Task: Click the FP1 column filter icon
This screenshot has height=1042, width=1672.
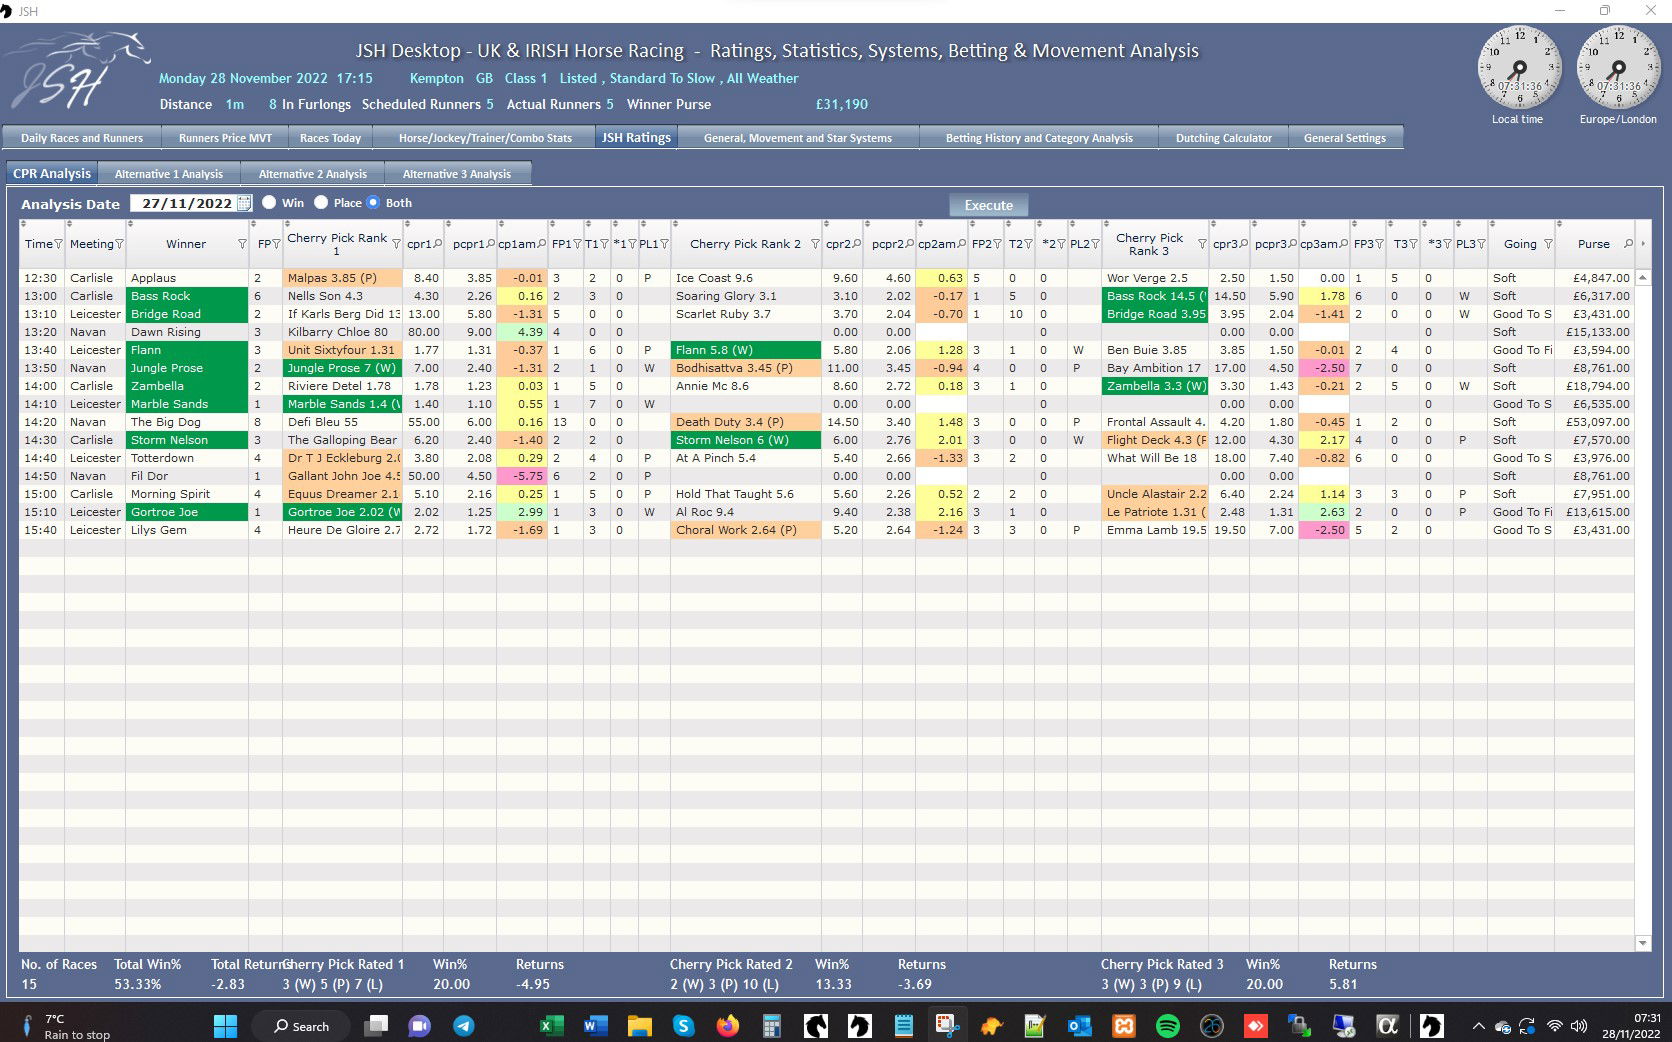Action: tap(576, 244)
